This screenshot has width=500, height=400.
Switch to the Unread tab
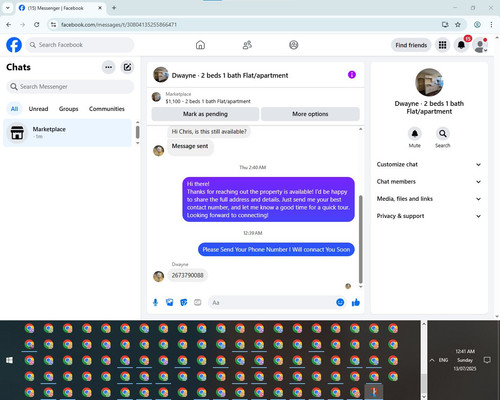pos(38,109)
